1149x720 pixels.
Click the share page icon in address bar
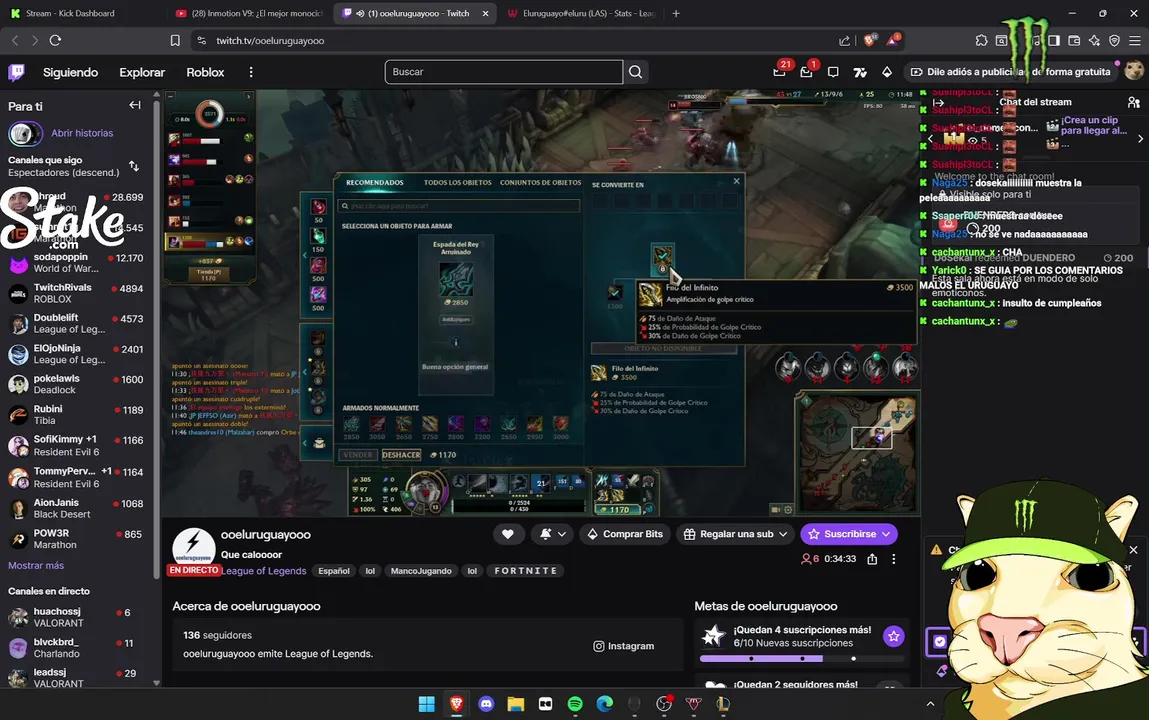(844, 40)
